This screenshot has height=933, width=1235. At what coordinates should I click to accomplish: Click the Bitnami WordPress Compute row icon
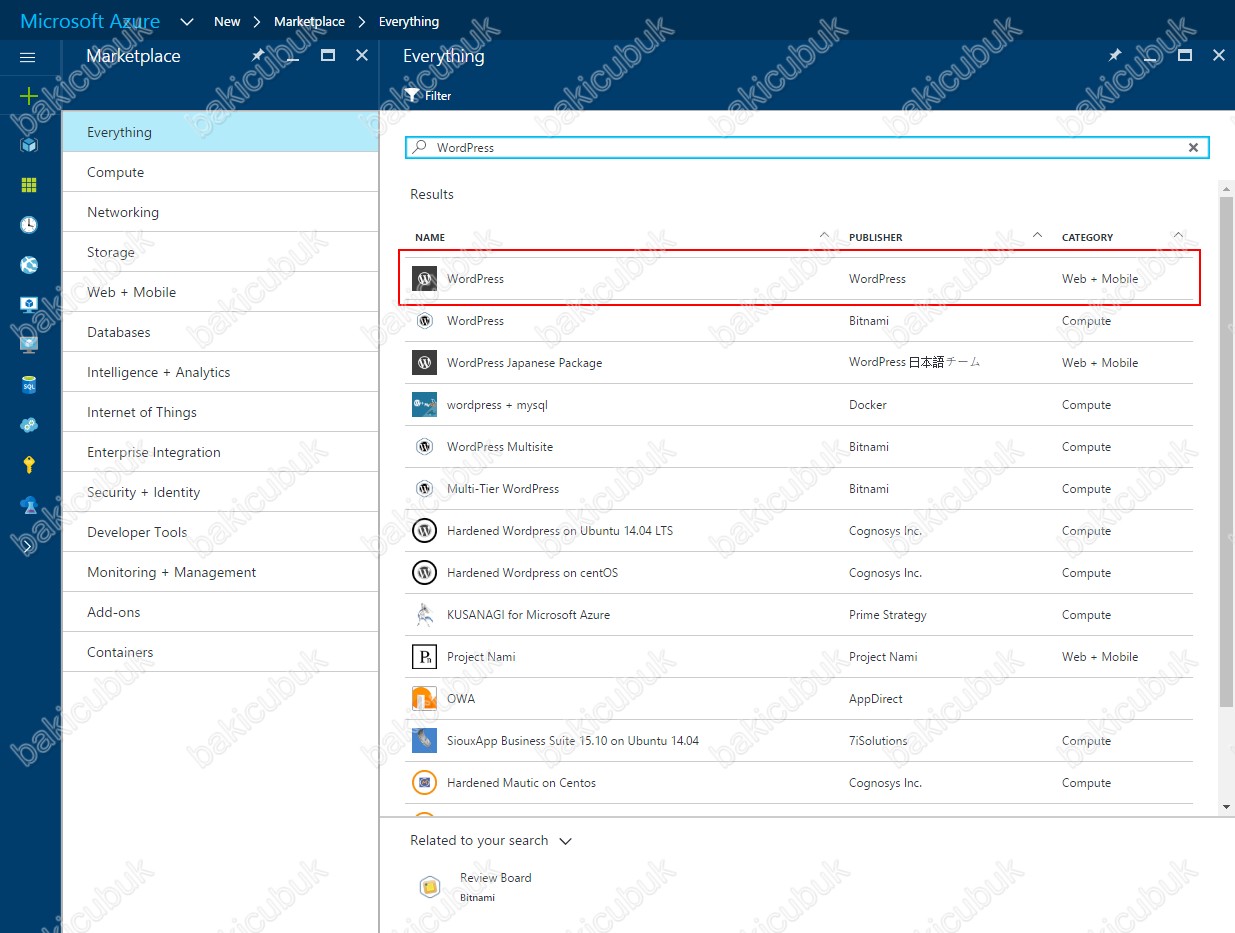(425, 321)
